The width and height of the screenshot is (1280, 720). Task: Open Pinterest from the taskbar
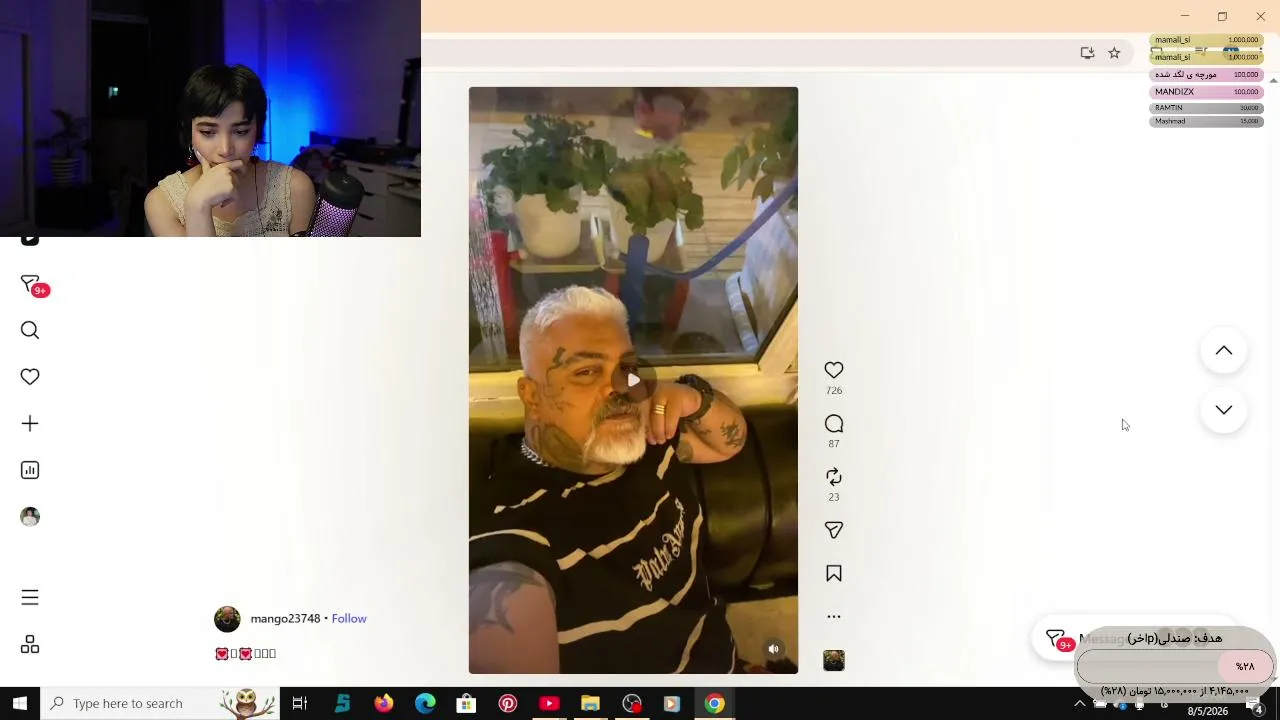[508, 704]
